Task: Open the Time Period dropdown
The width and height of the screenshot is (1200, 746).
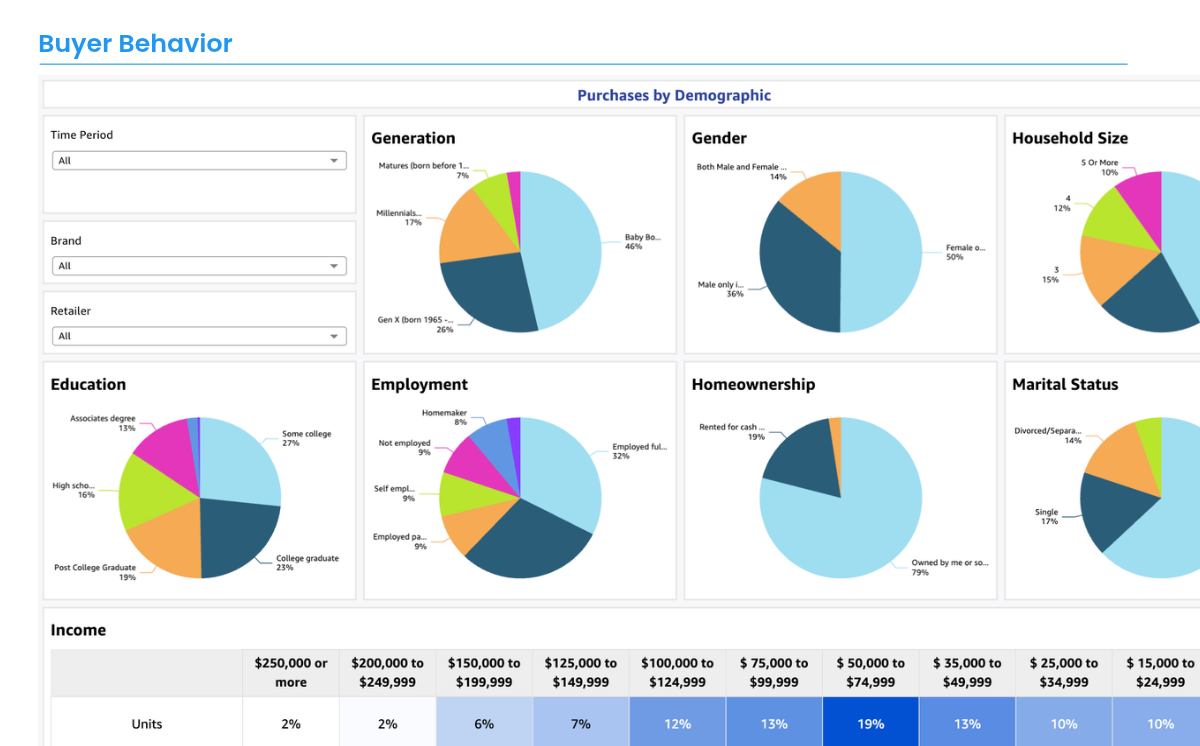Action: 198,160
